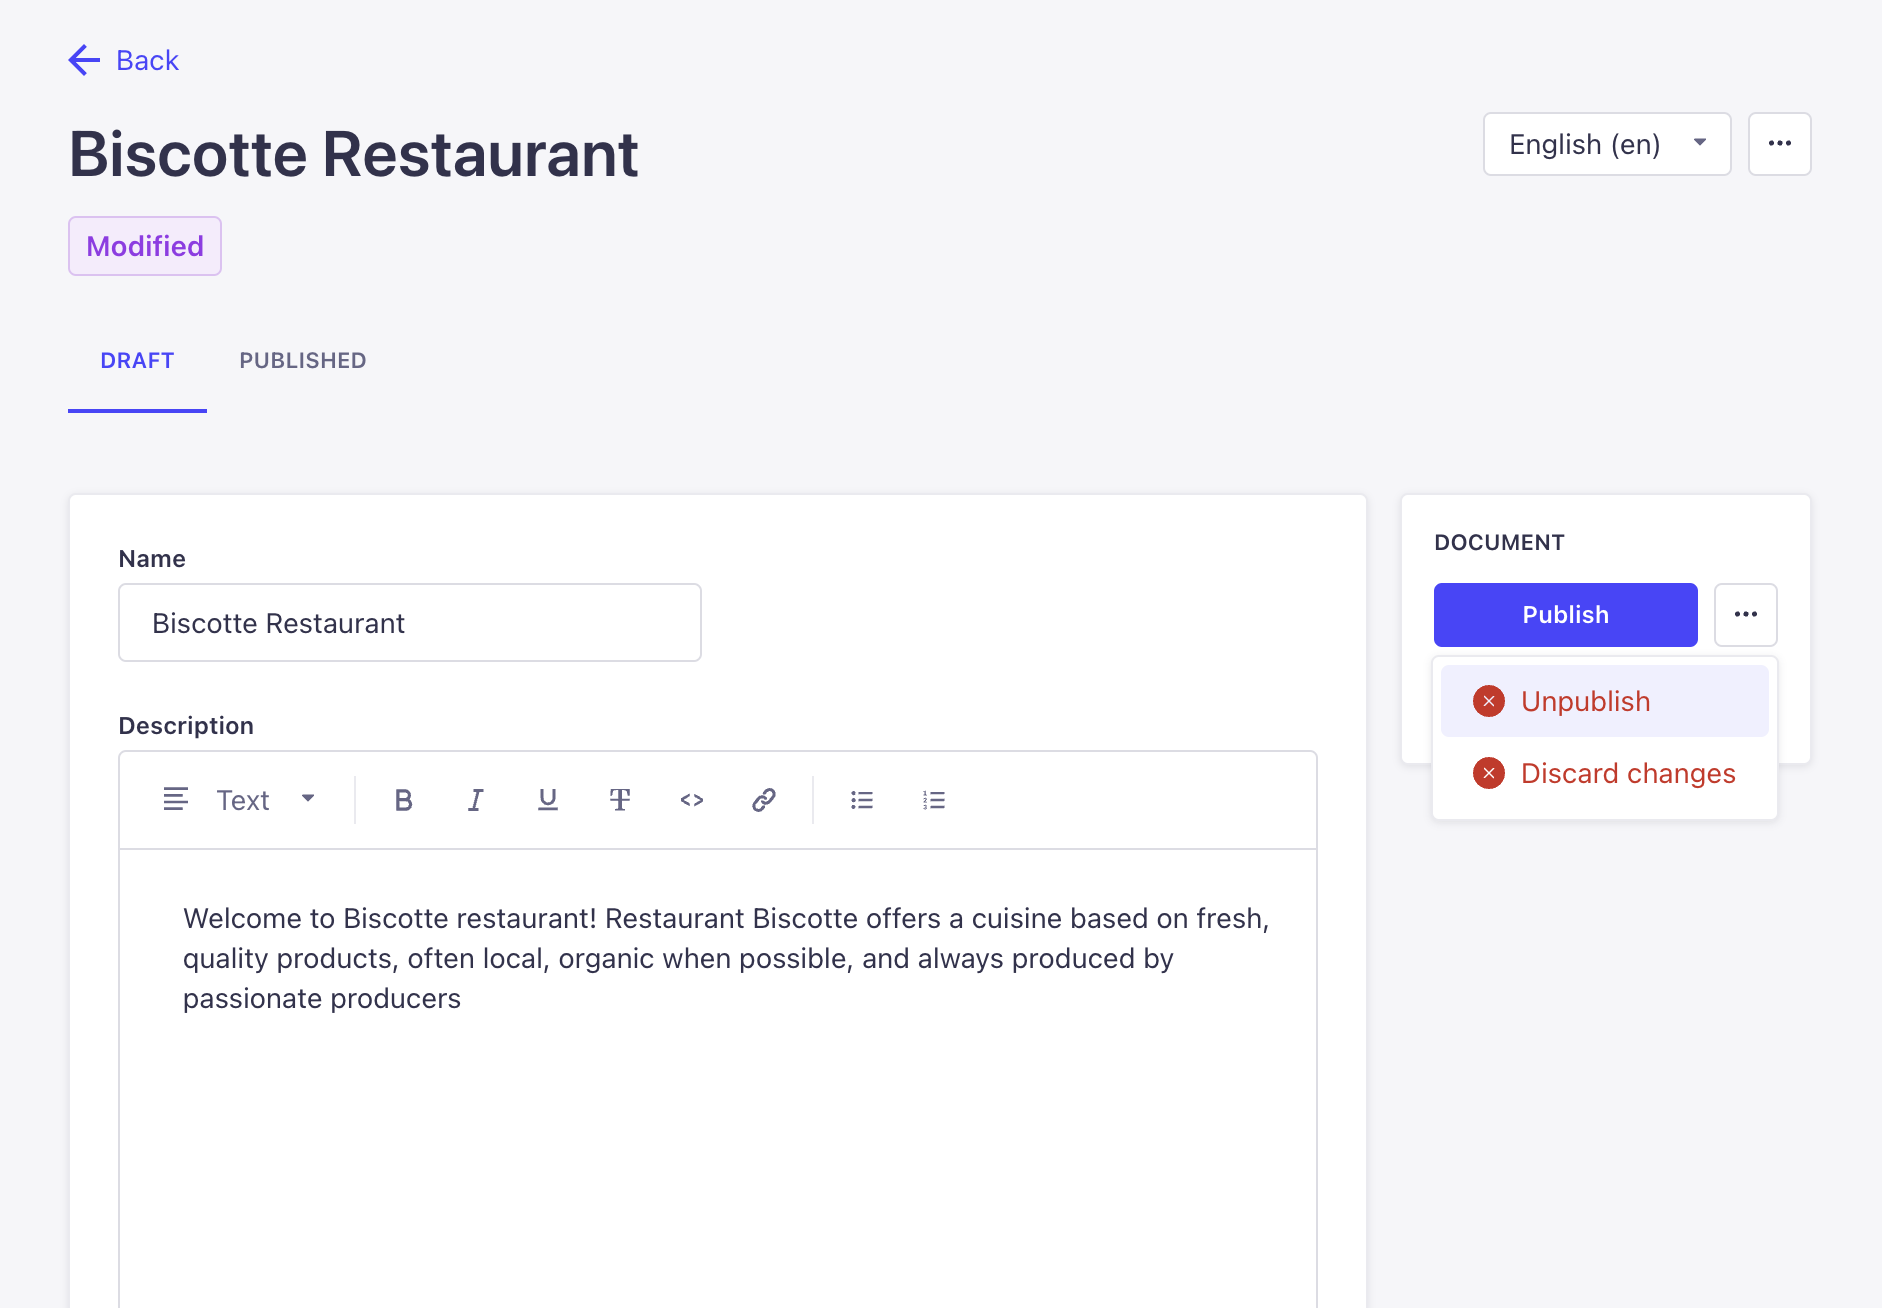The image size is (1882, 1308).
Task: Toggle document actions menu next to Publish
Action: point(1745,615)
